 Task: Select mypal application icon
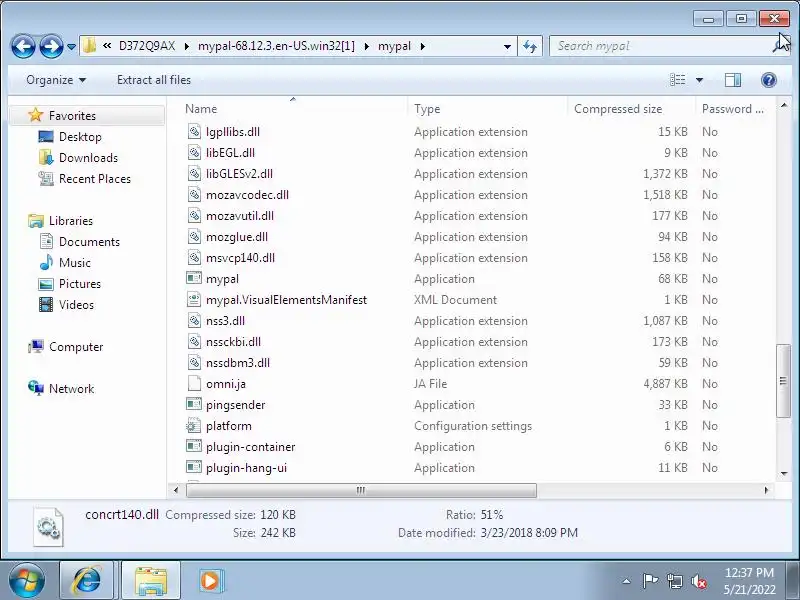pyautogui.click(x=194, y=278)
